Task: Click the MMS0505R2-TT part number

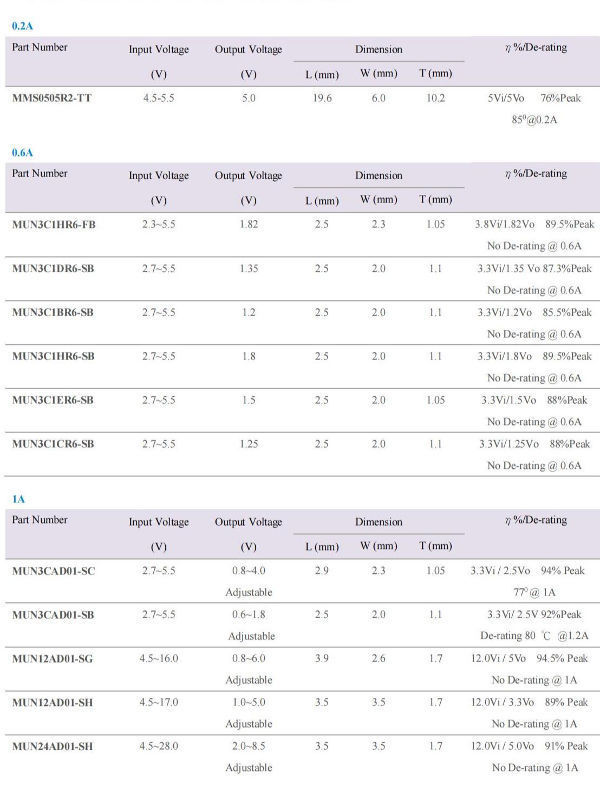Action: 53,98
